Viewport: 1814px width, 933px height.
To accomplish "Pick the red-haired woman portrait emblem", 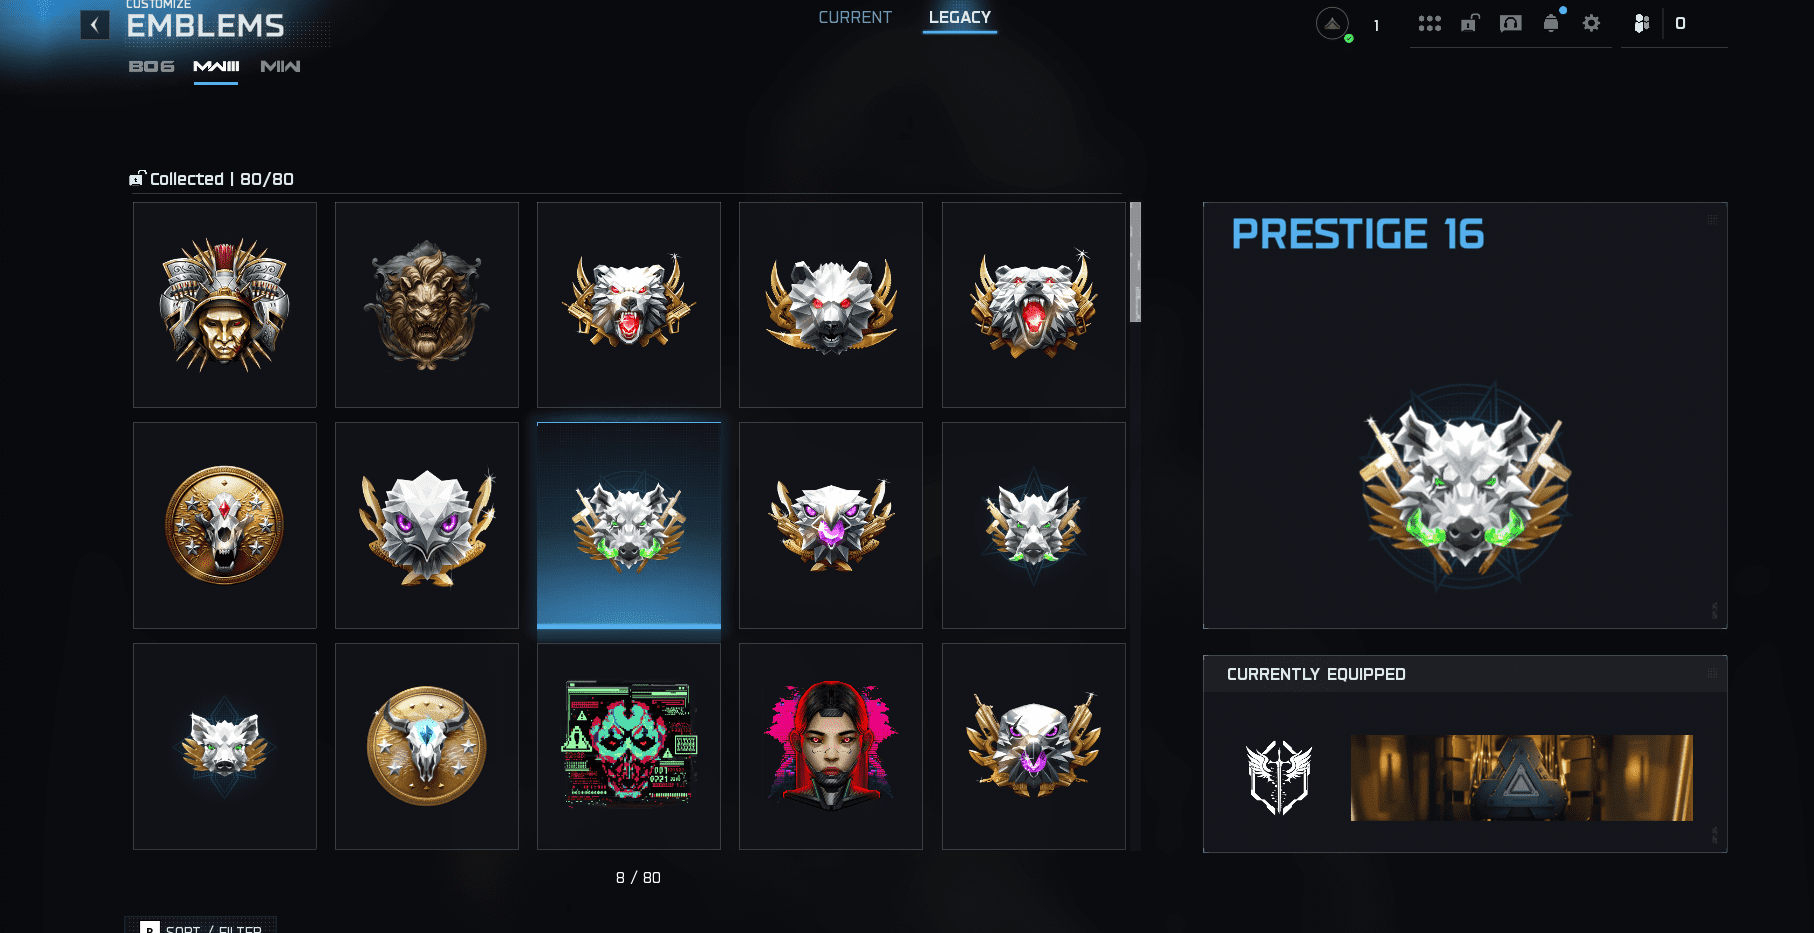I will (x=831, y=746).
